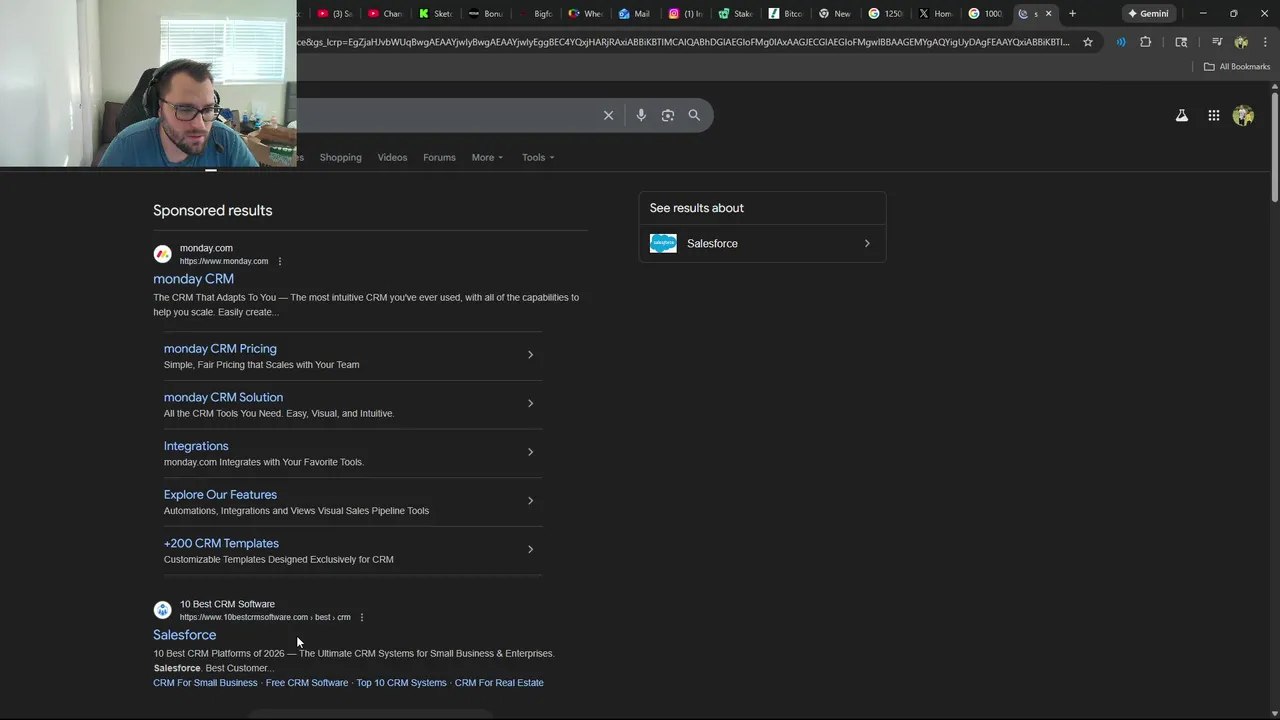This screenshot has height=720, width=1280.
Task: Open the monday CRM ad headline
Action: click(193, 279)
